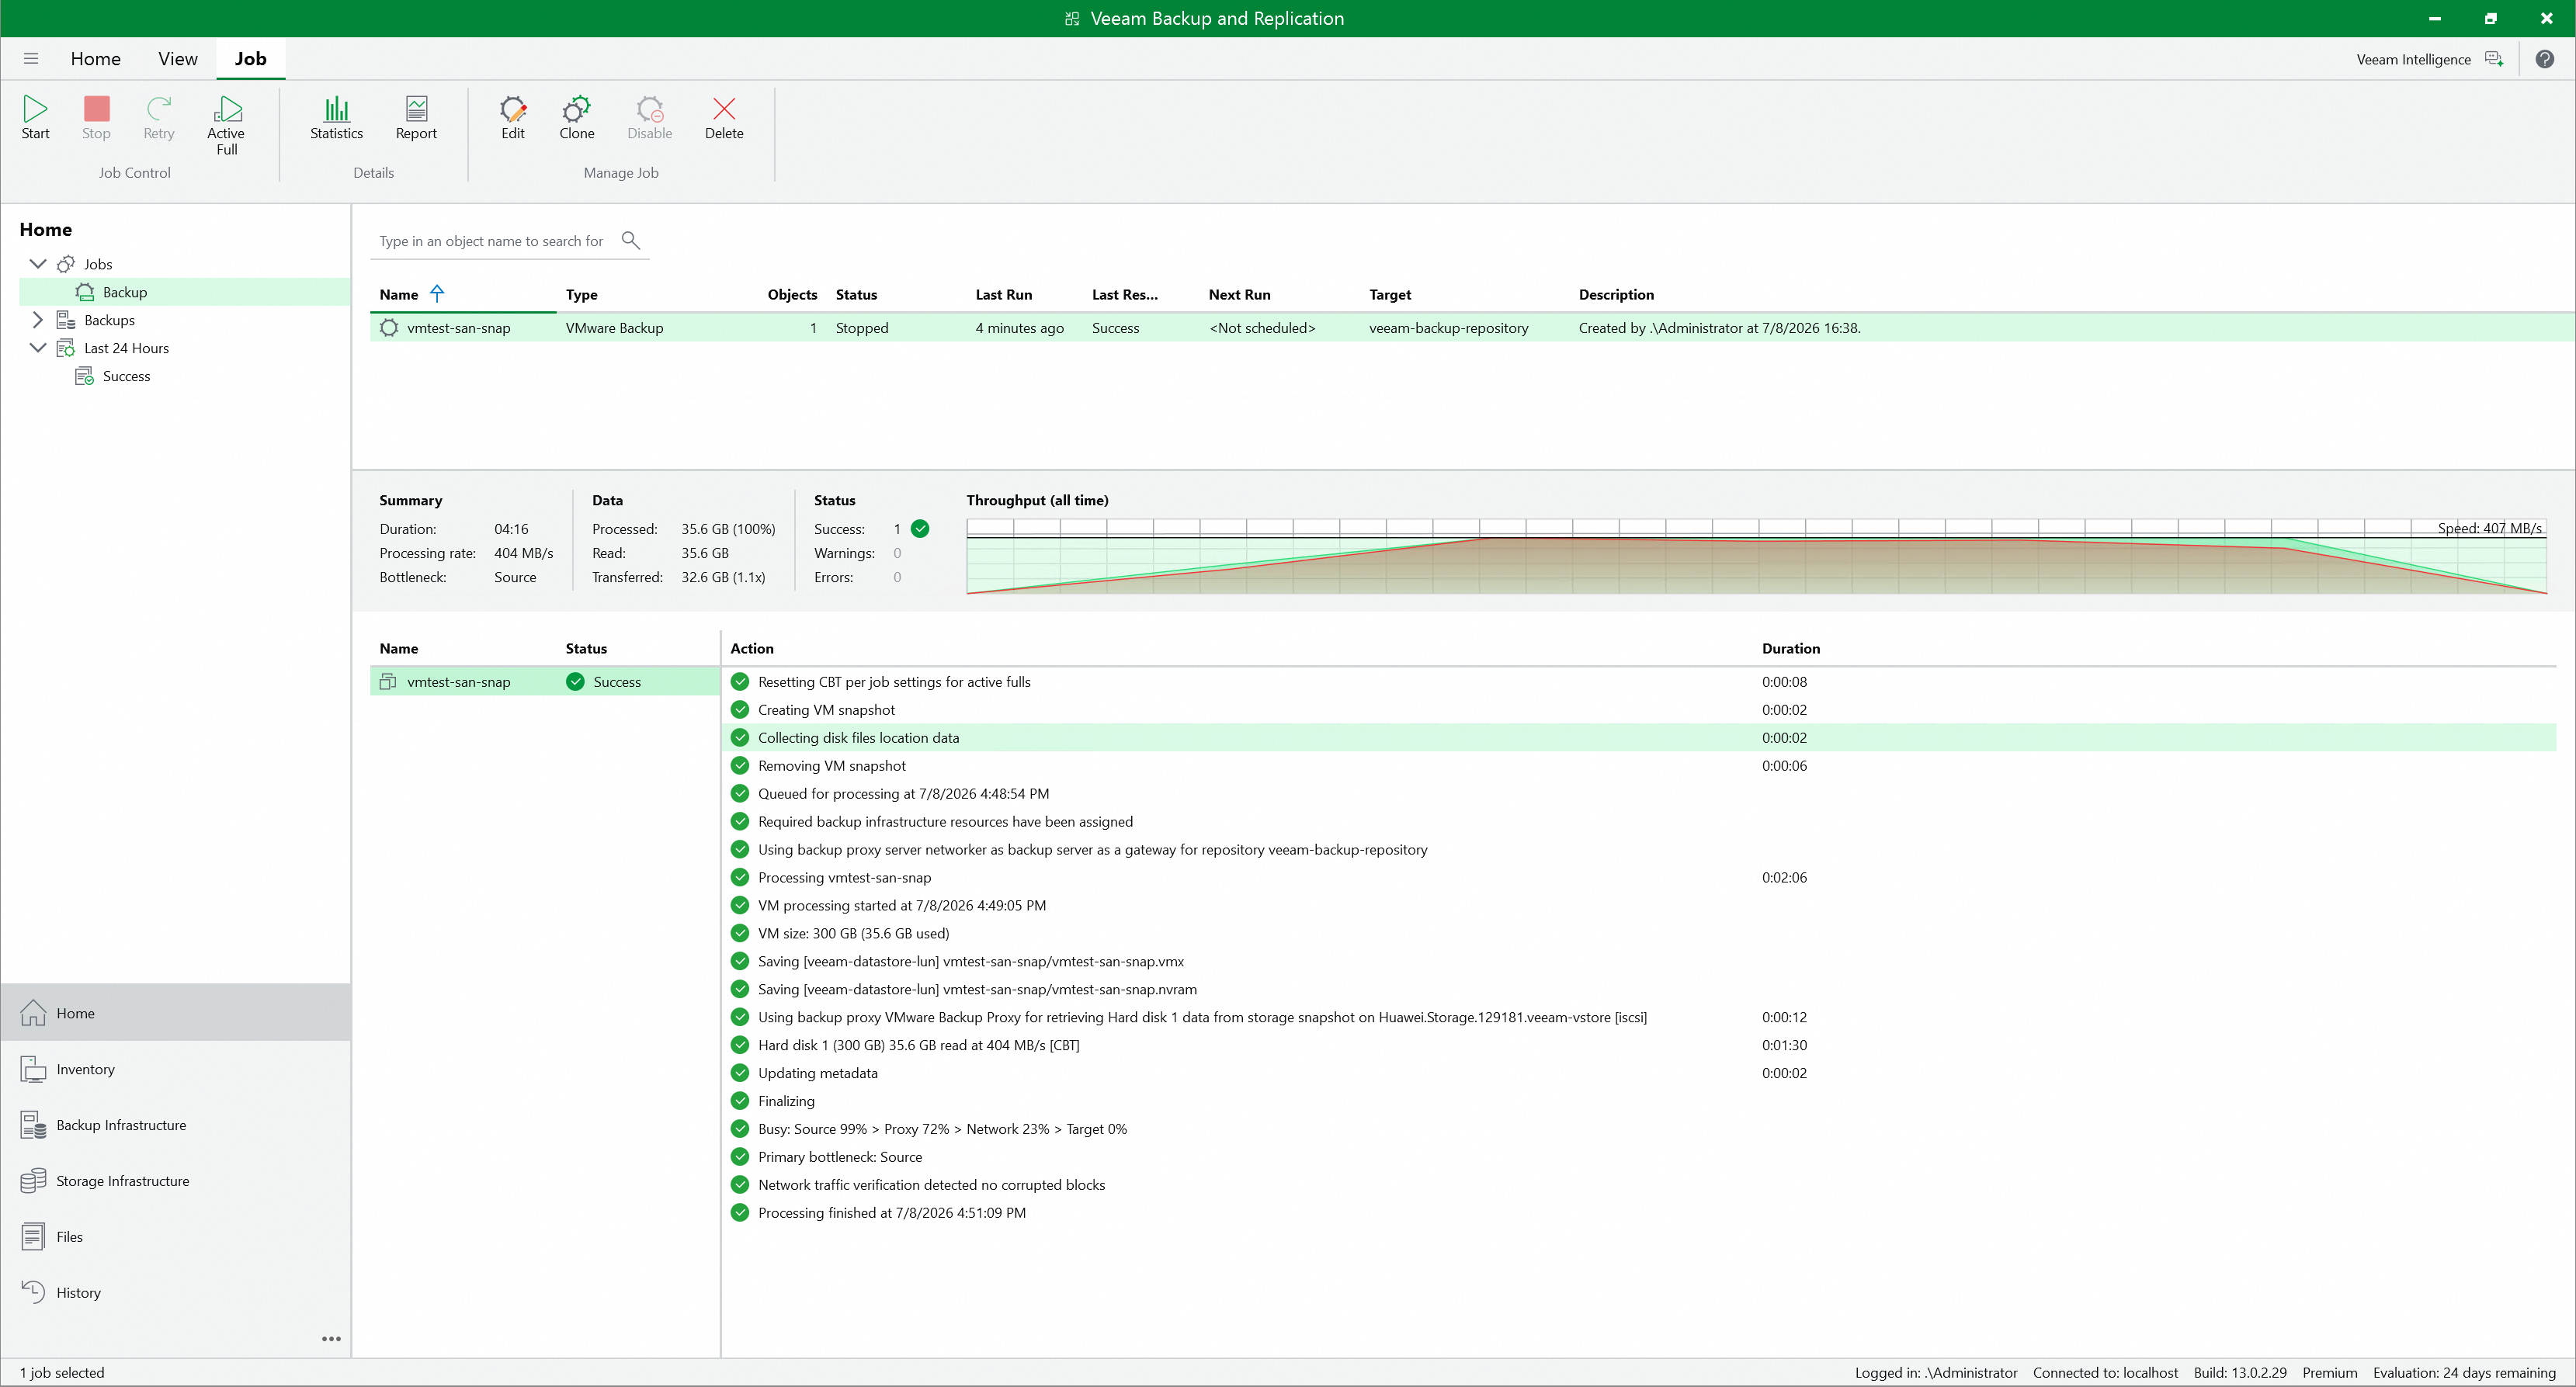Viewport: 2576px width, 1387px height.
Task: Click the Throughput graph area
Action: pos(1756,556)
